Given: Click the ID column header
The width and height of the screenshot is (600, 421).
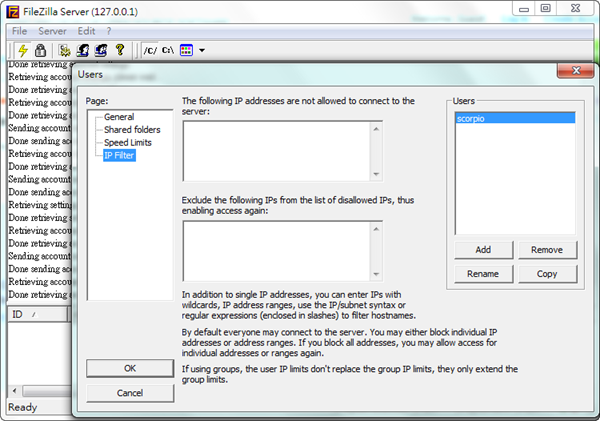Looking at the screenshot, I should (37, 314).
